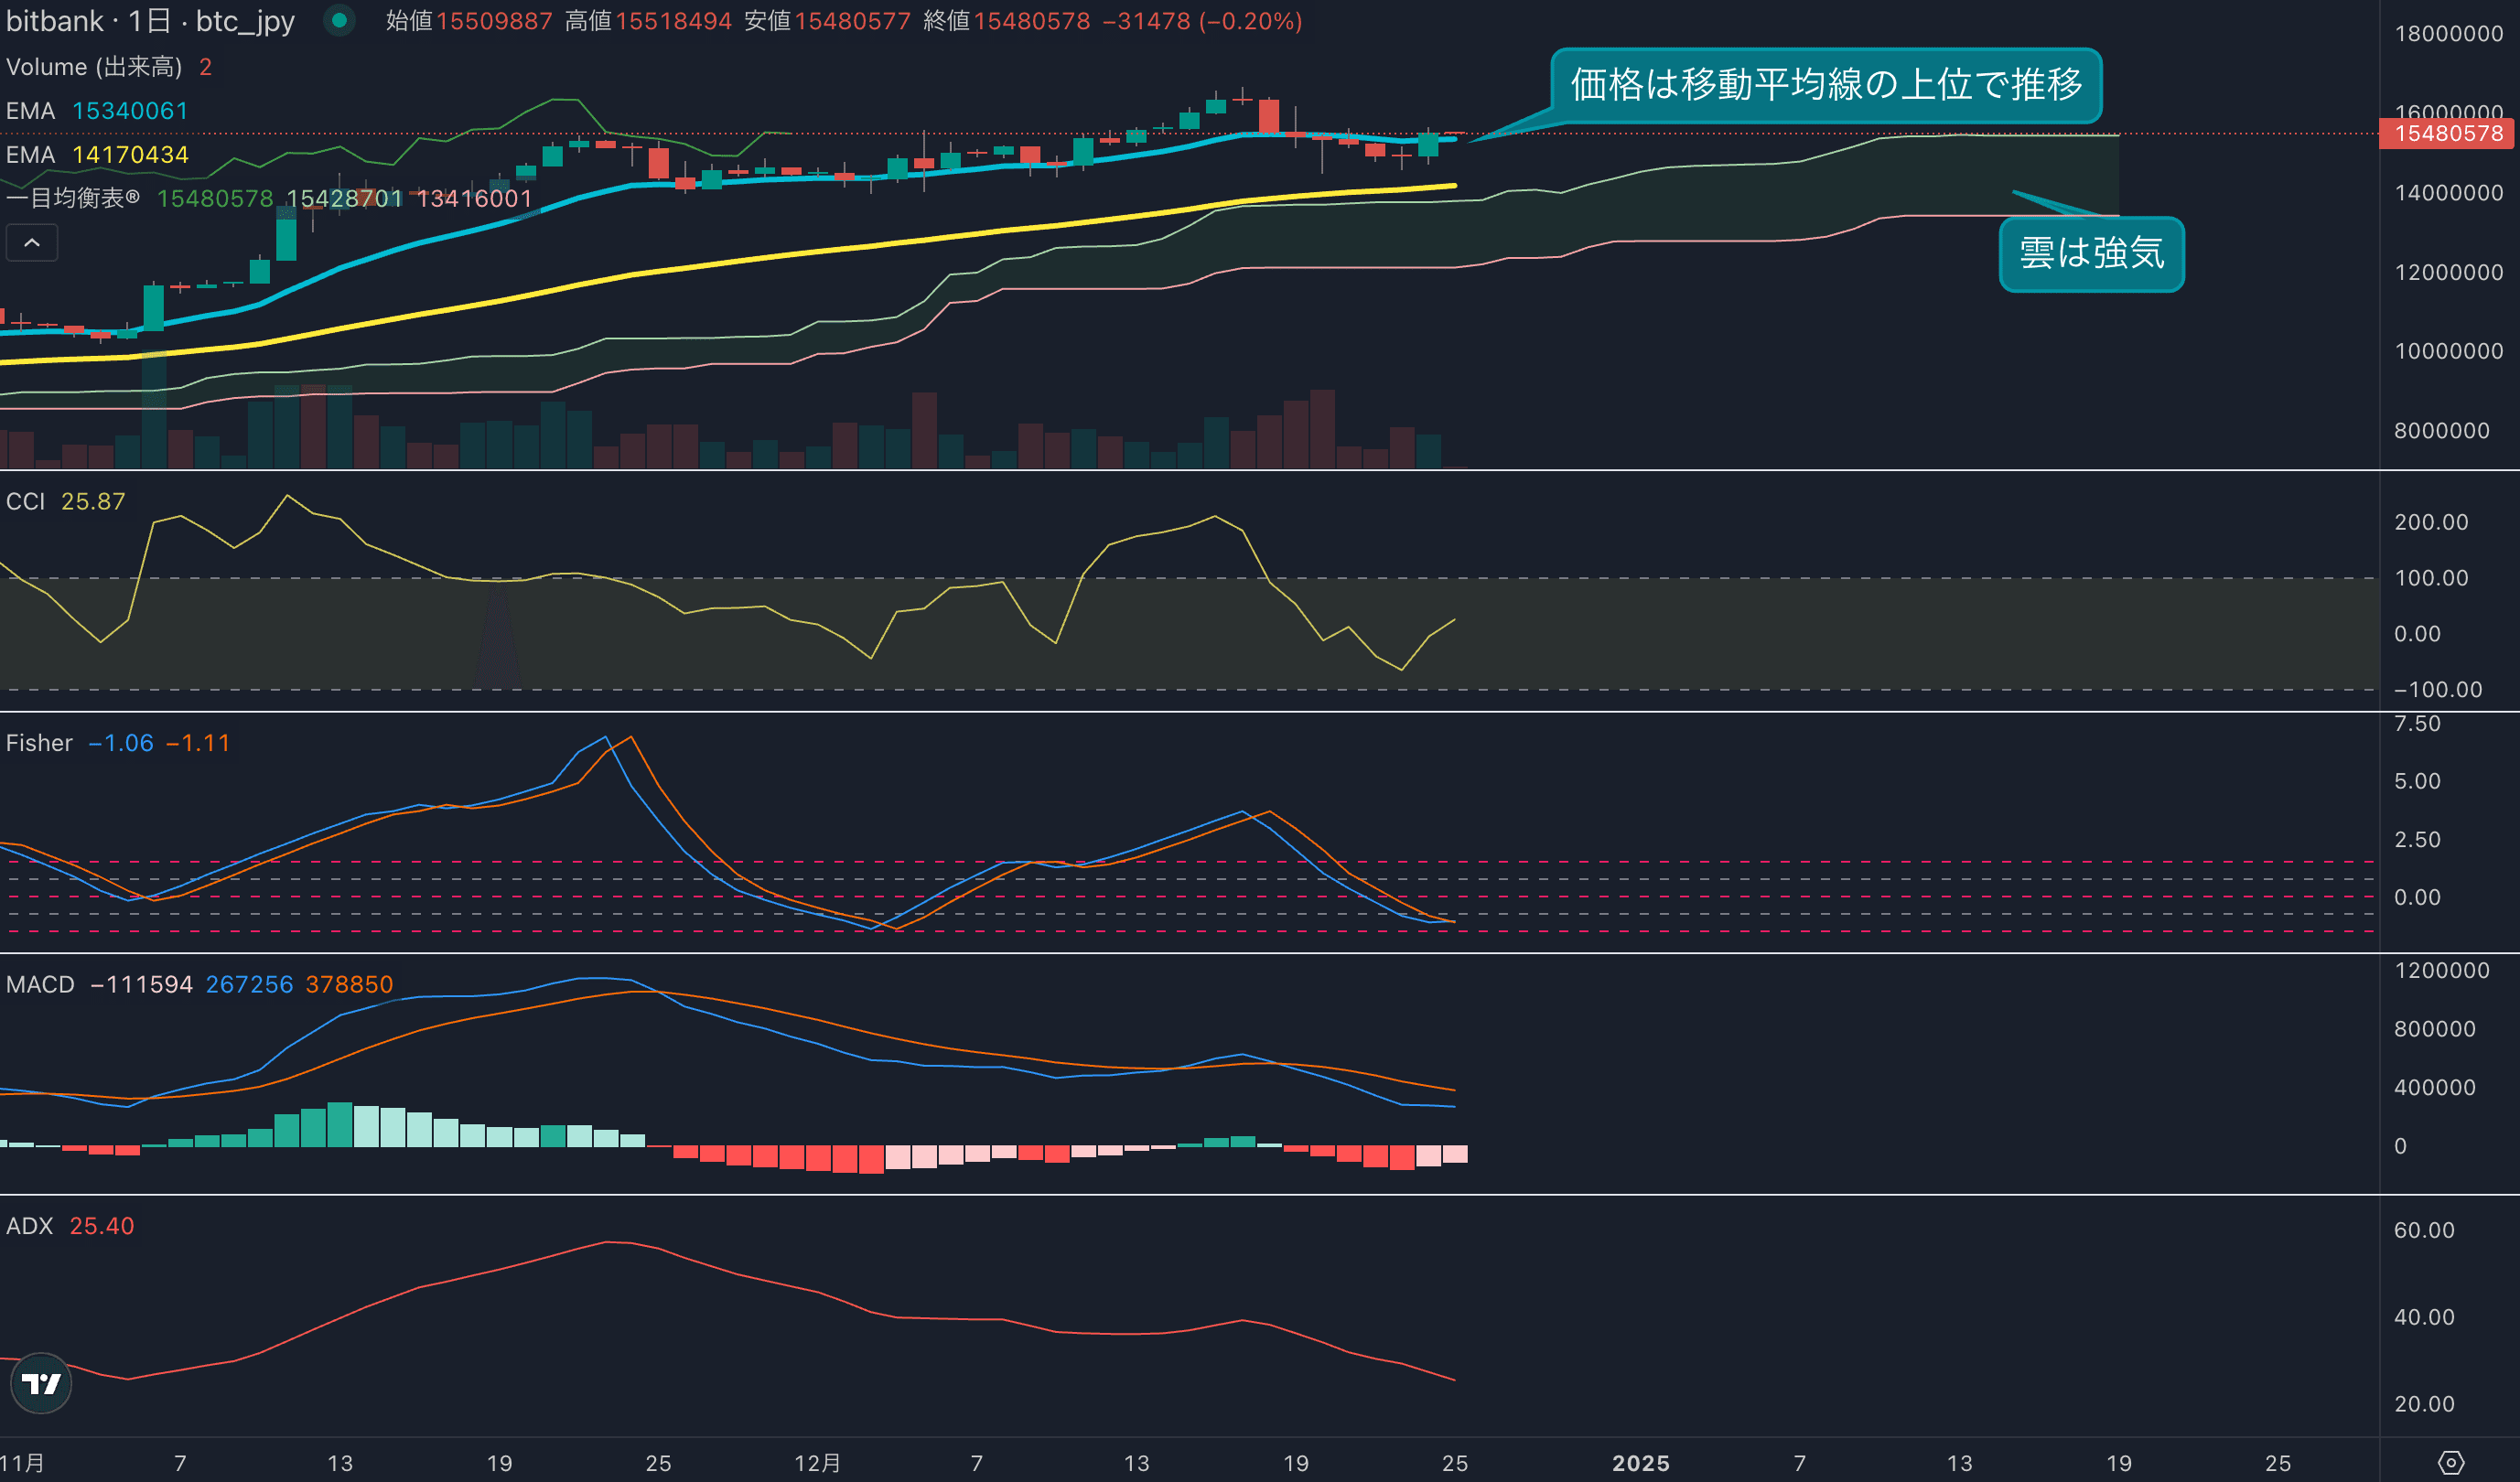
Task: Click the Volume (出来高) indicator label
Action: point(94,67)
